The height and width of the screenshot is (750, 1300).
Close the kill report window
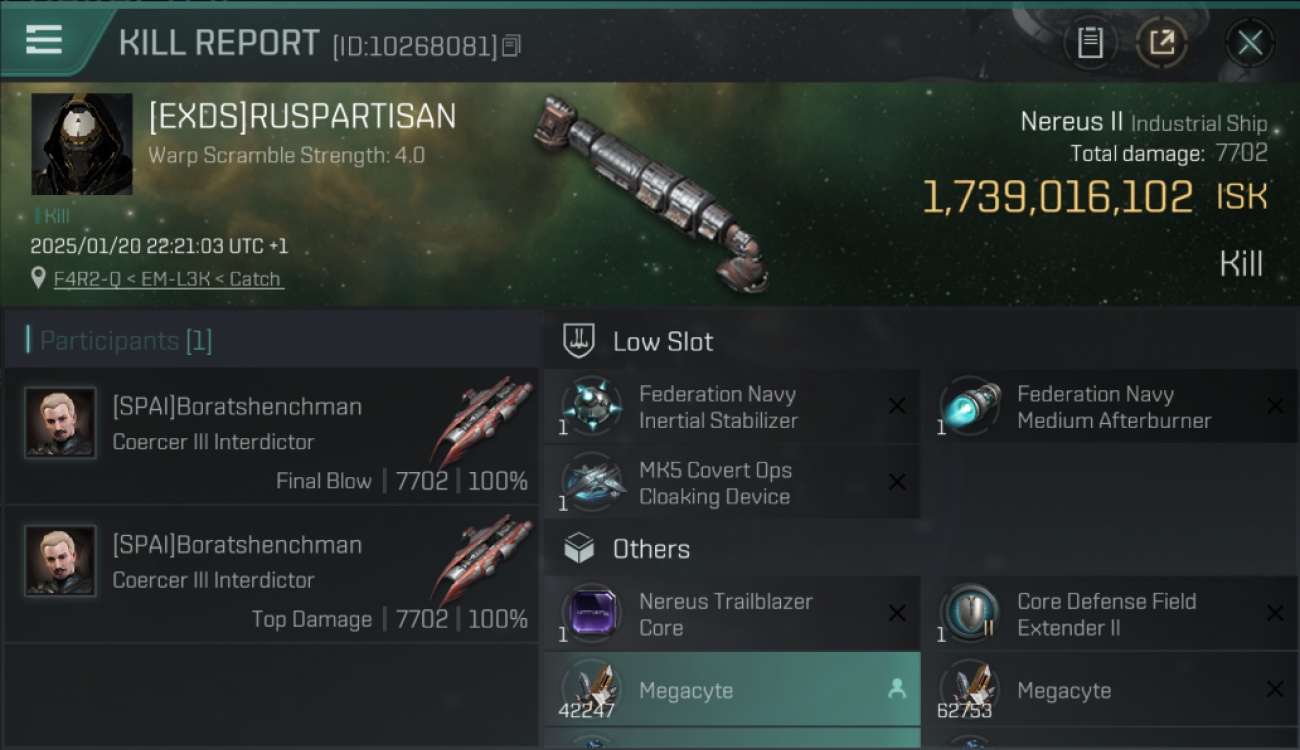pos(1250,43)
